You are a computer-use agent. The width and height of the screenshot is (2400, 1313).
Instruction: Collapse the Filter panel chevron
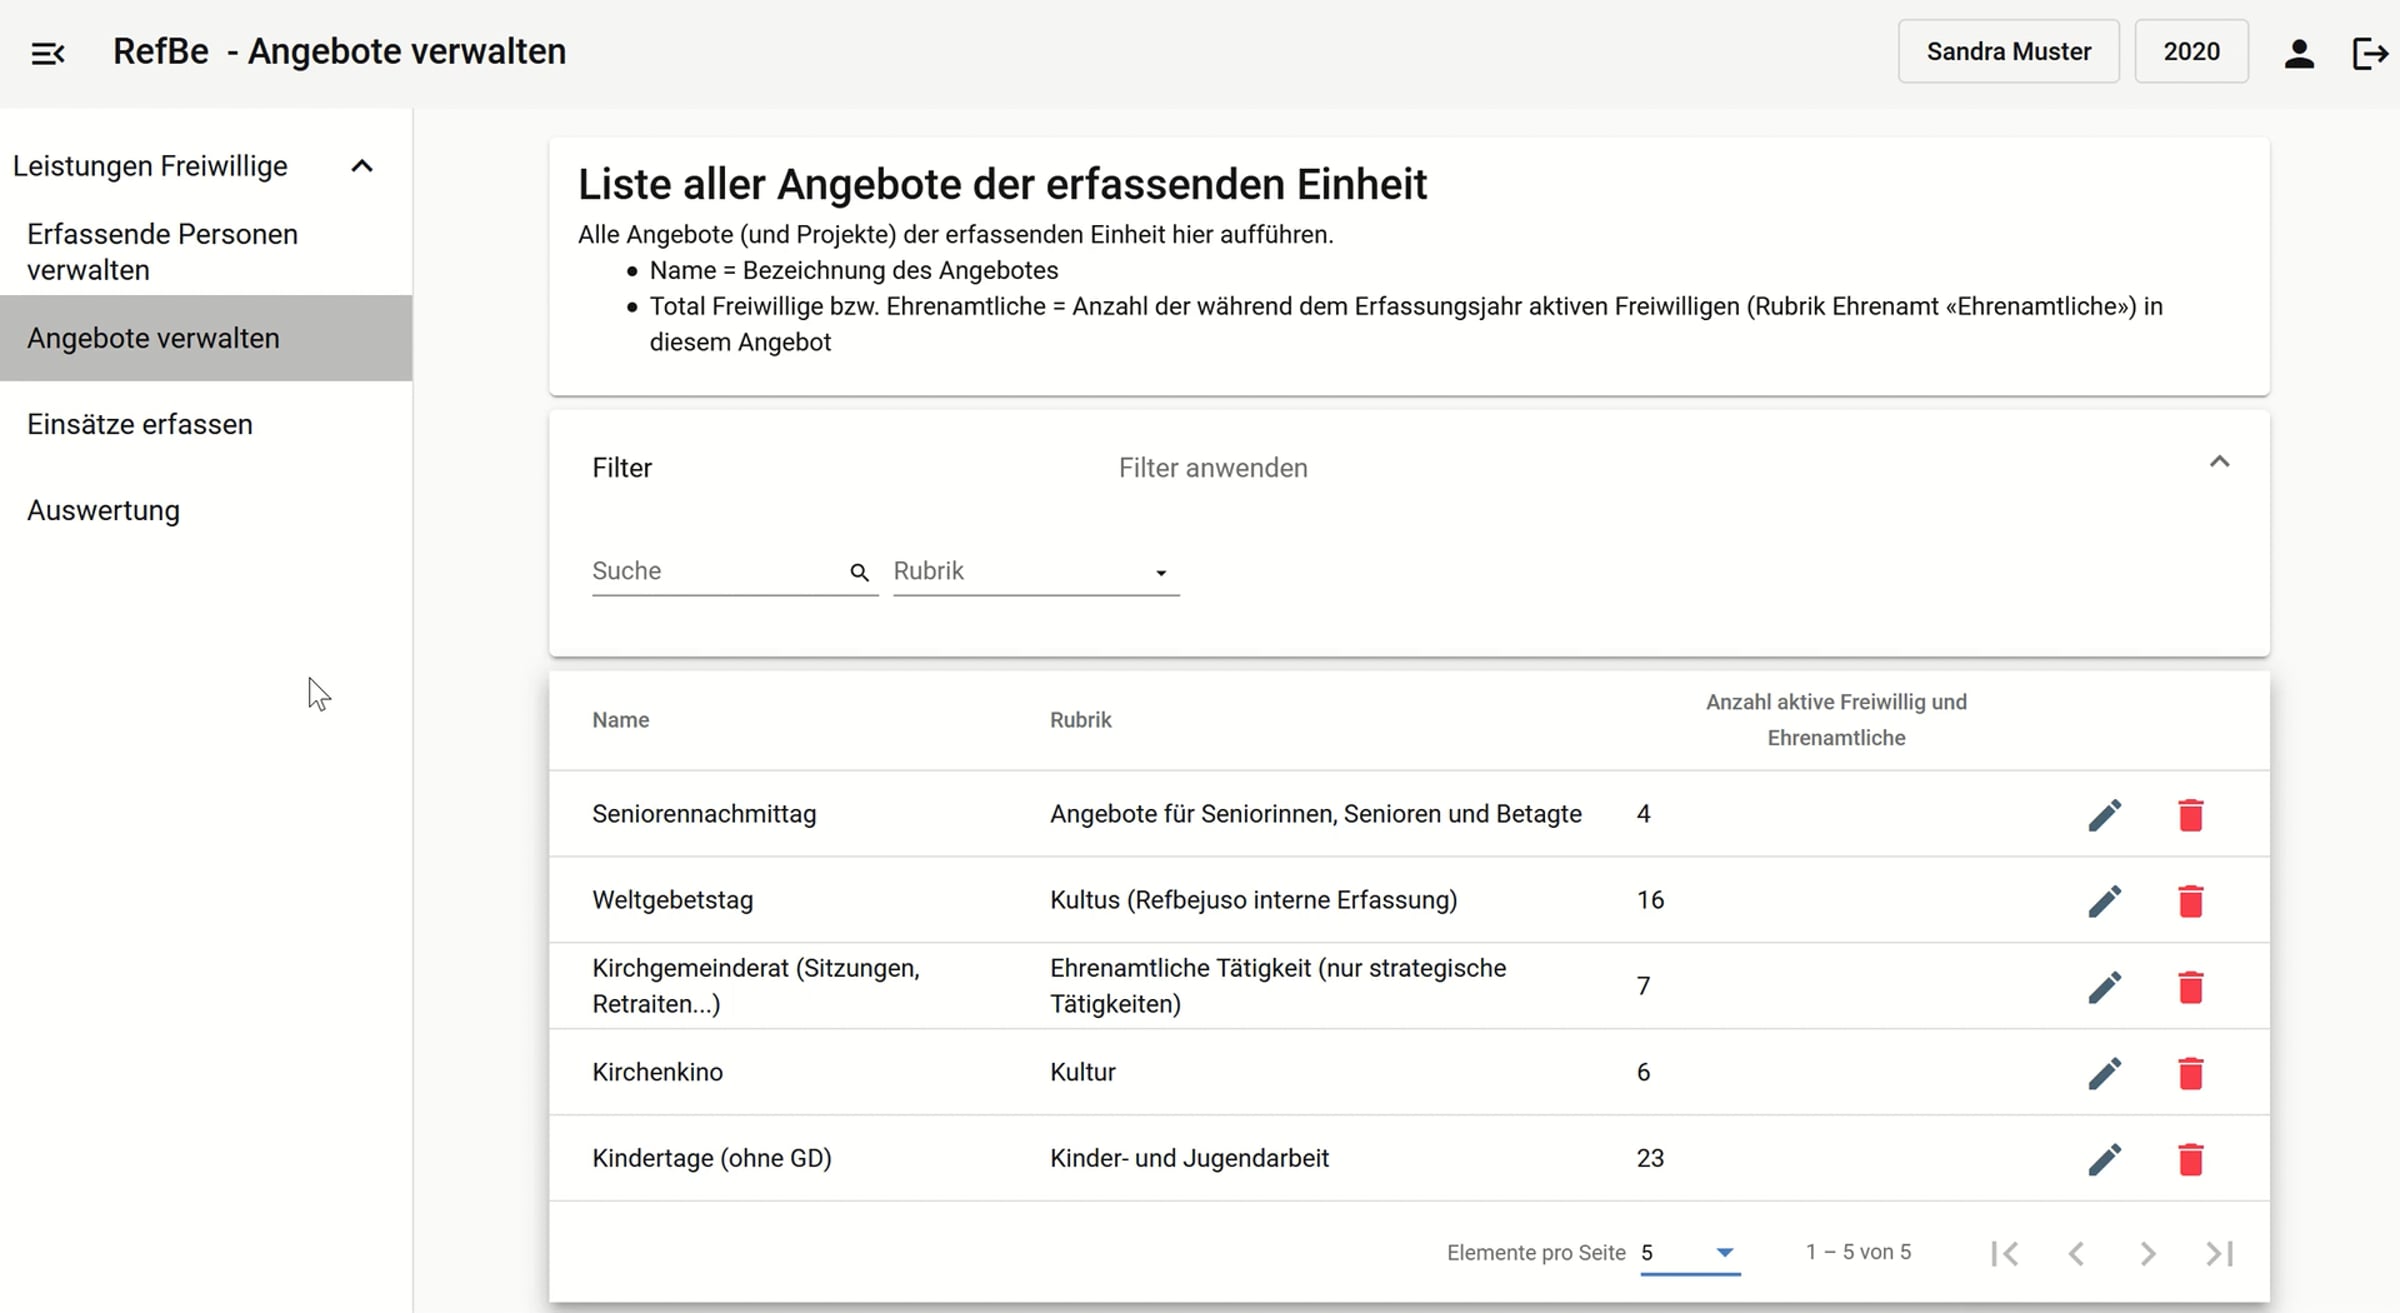[x=2219, y=462]
